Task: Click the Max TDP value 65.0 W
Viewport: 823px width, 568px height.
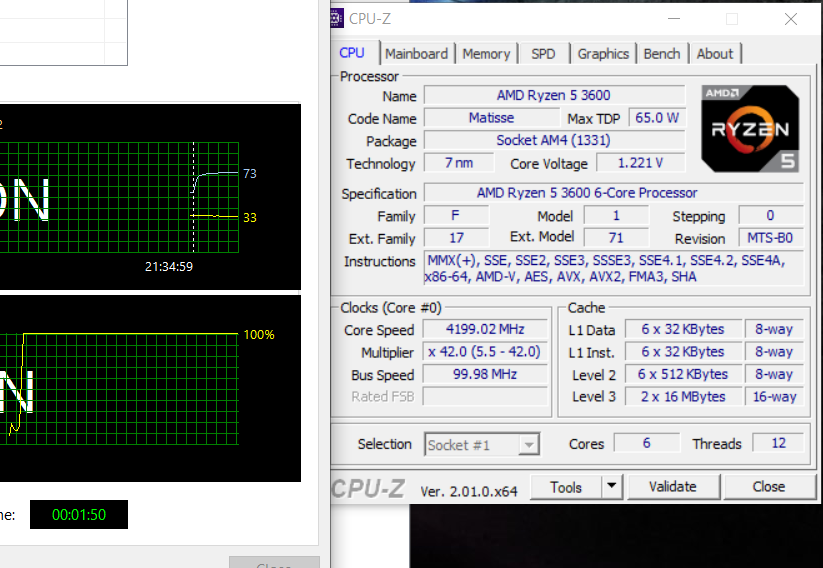Action: (x=657, y=118)
